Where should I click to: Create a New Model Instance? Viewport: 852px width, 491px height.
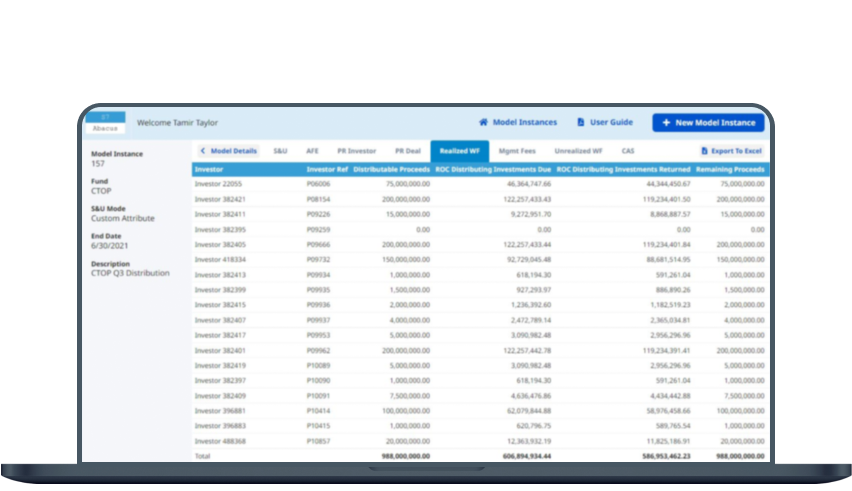coord(709,123)
